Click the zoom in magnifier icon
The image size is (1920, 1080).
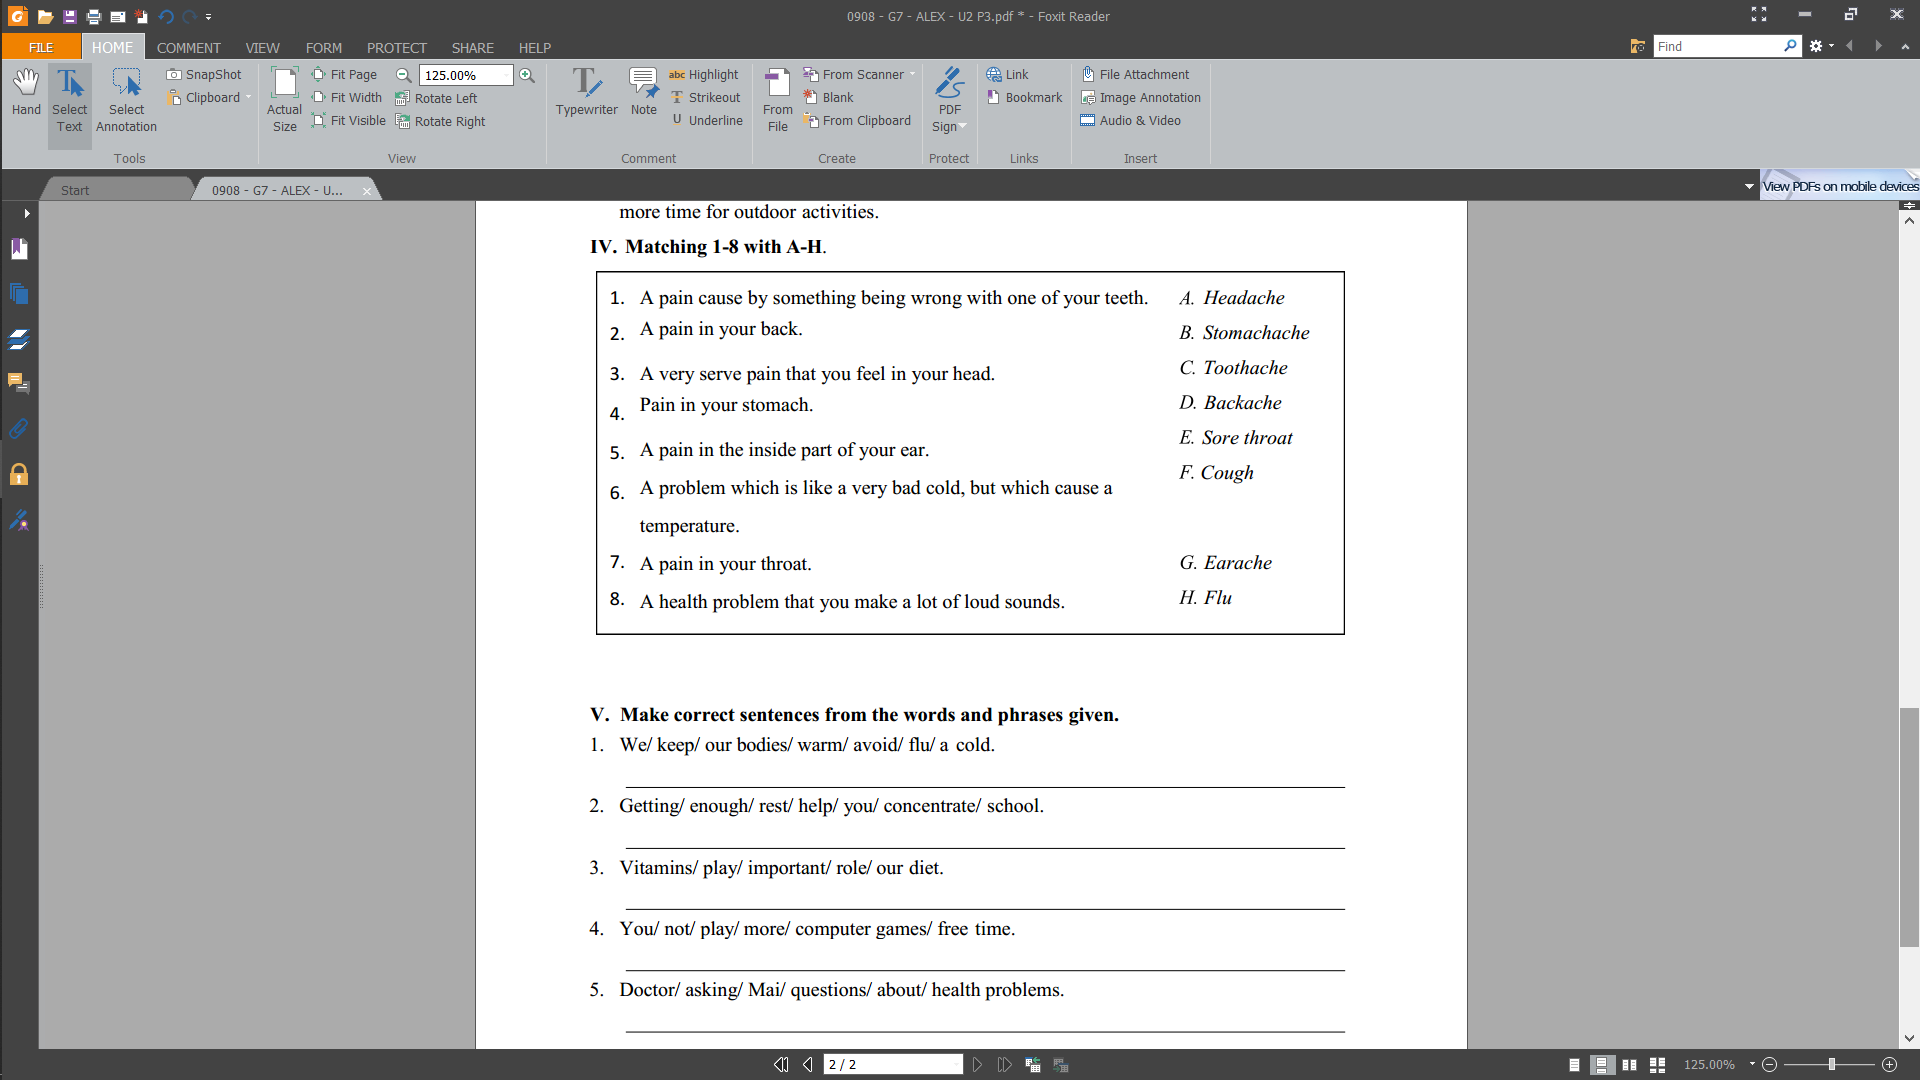[527, 75]
